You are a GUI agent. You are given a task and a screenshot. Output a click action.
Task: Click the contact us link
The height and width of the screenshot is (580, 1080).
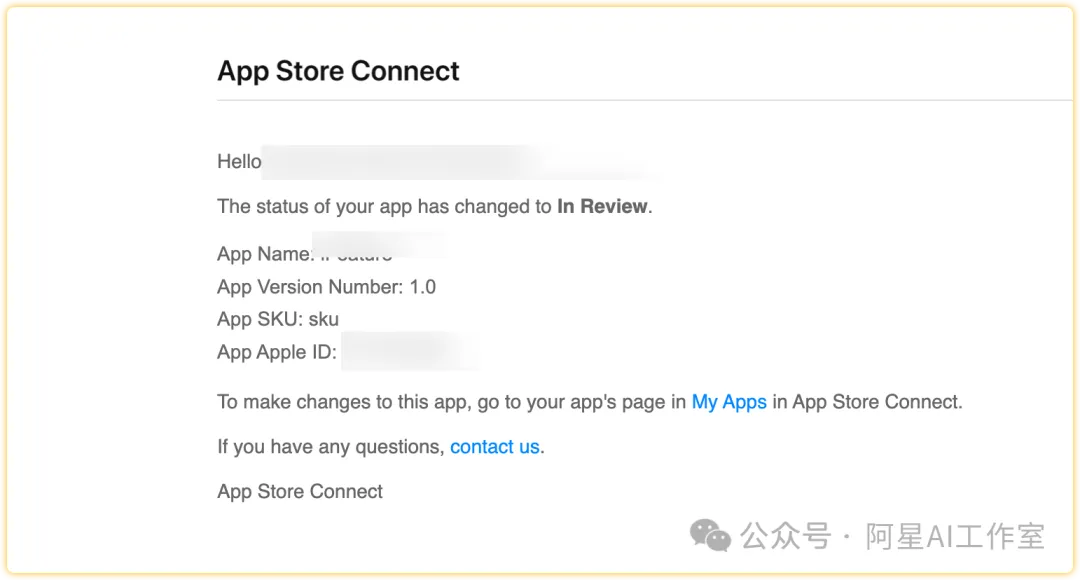click(494, 447)
